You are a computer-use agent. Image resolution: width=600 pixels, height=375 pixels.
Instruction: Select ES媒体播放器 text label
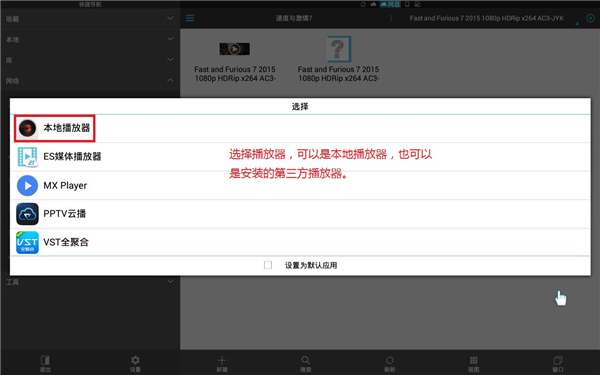(72, 157)
